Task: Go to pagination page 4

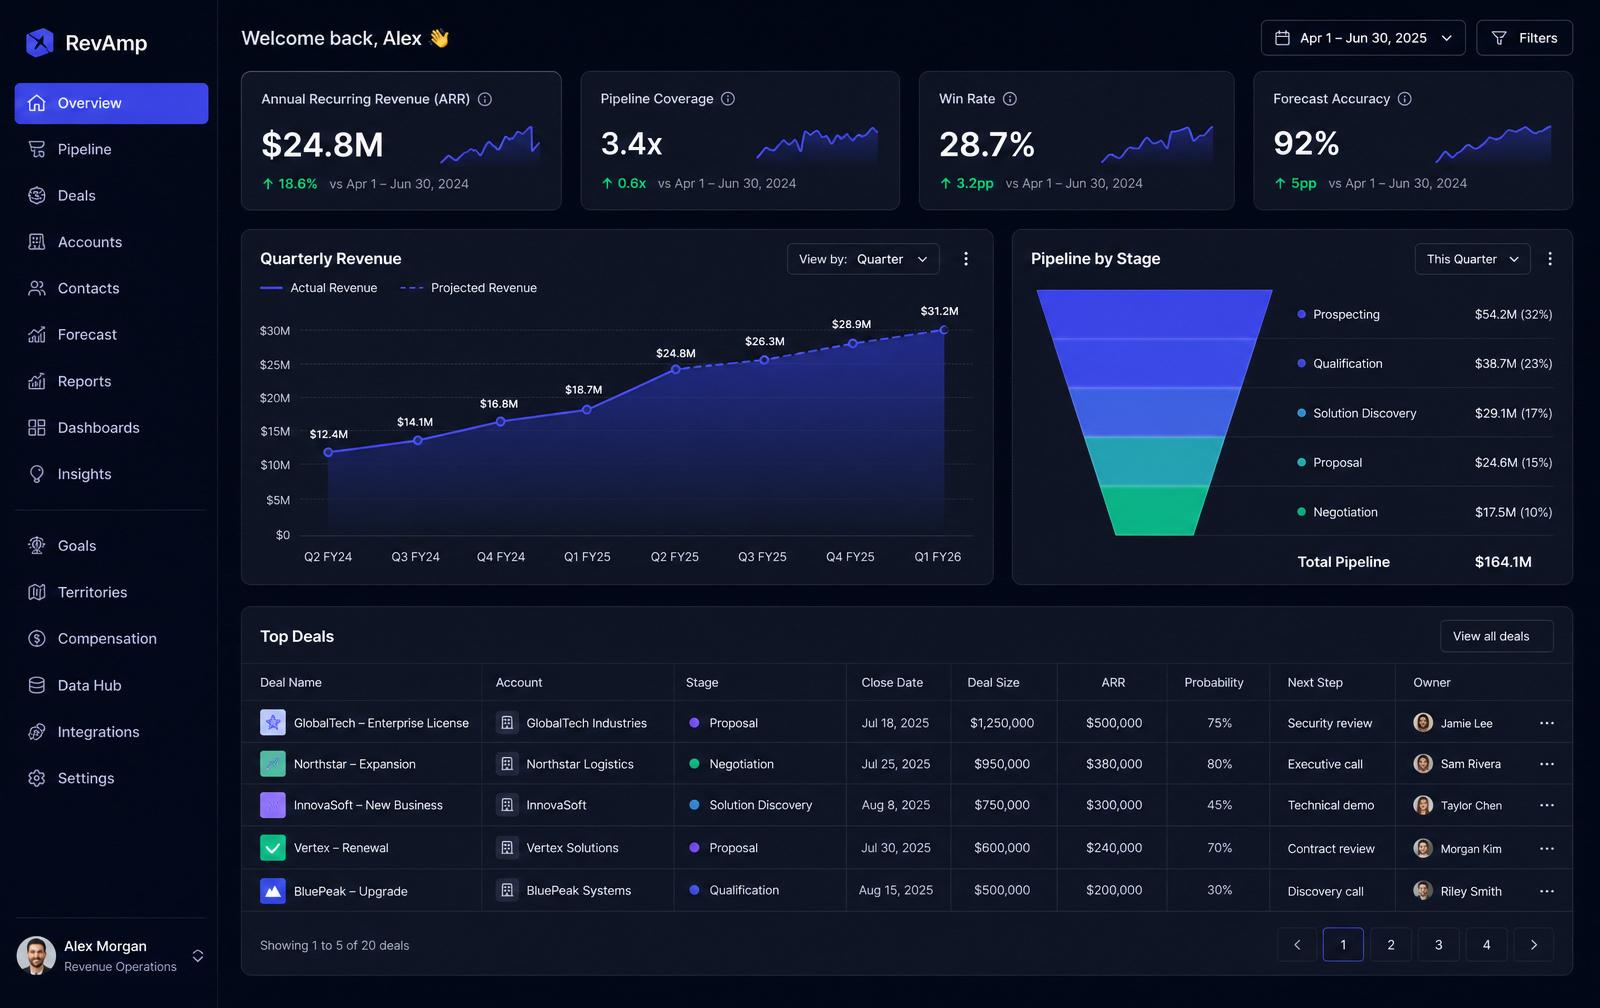Action: tap(1487, 945)
